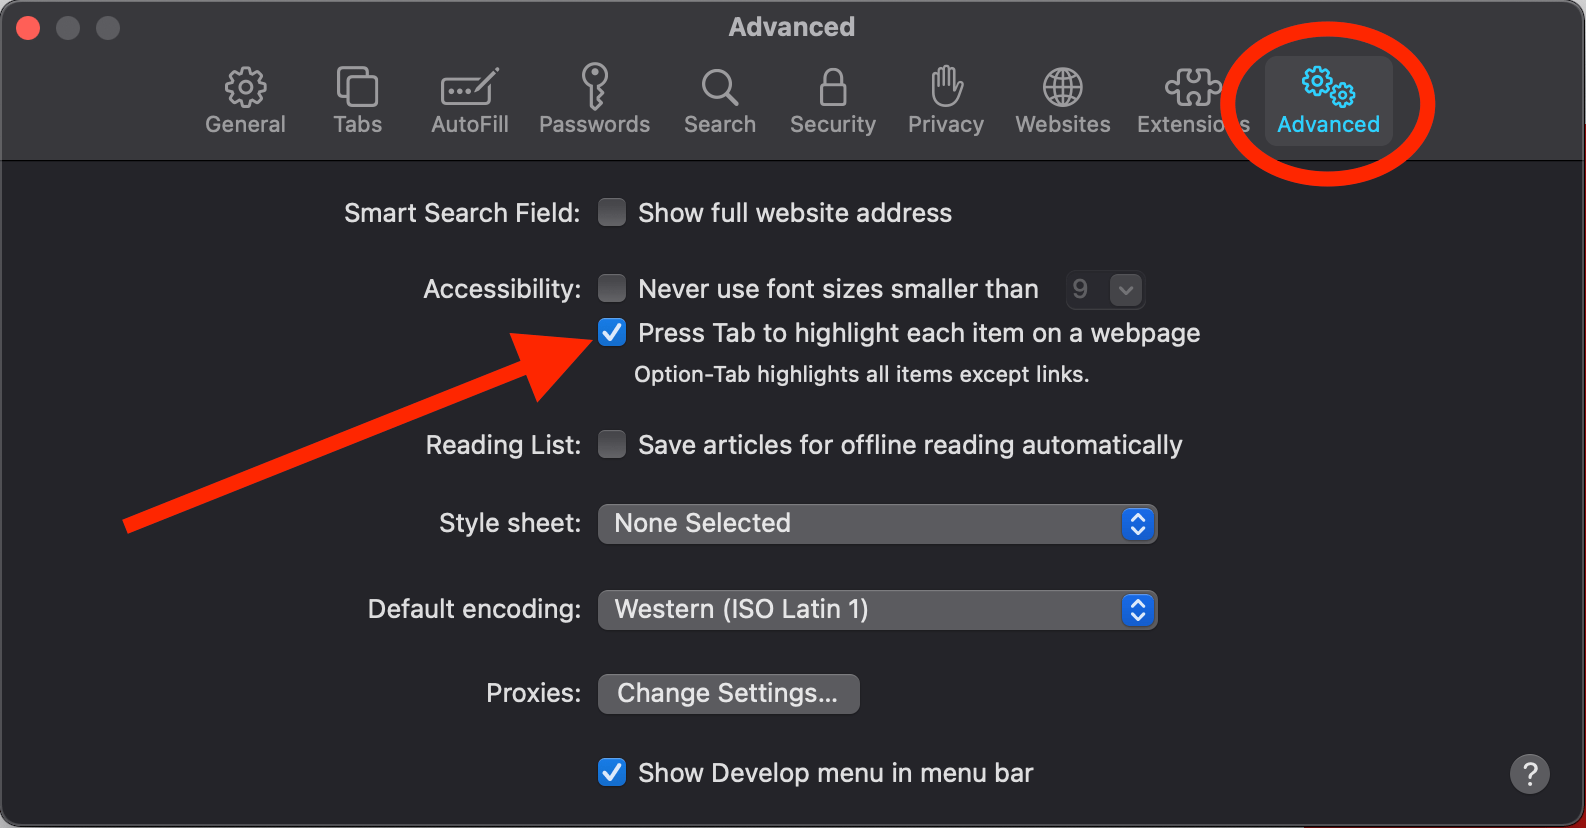This screenshot has height=828, width=1586.
Task: Click the Proxies Change Settings button
Action: click(x=728, y=694)
